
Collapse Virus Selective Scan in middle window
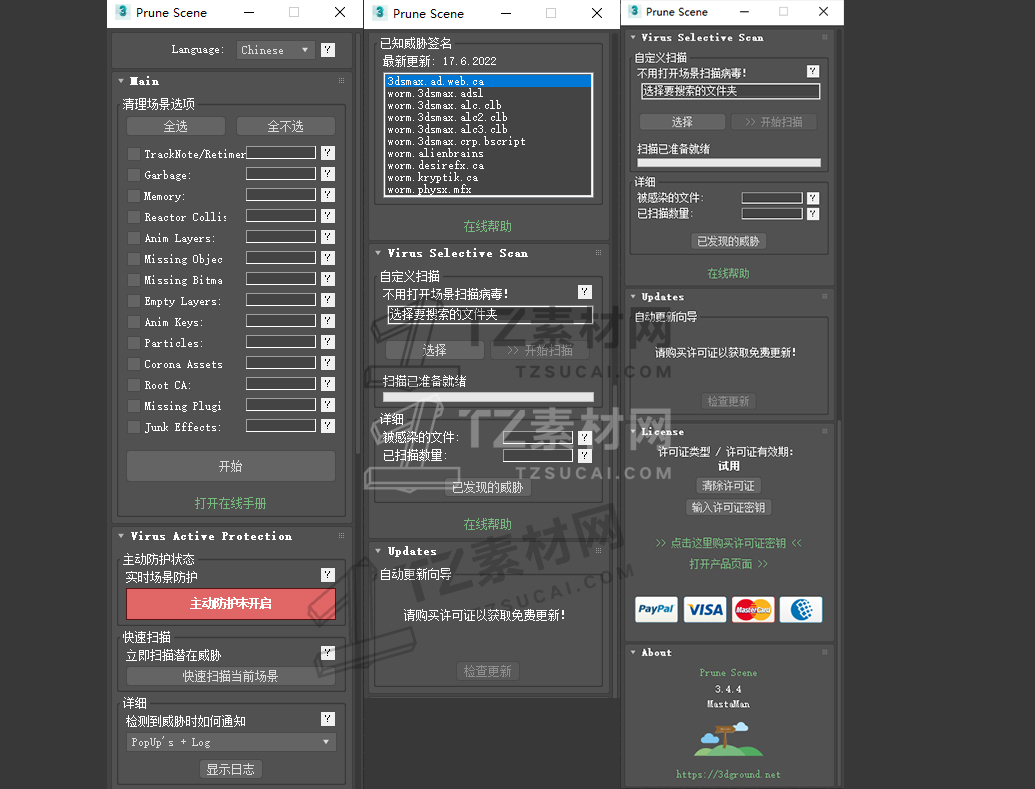(378, 253)
